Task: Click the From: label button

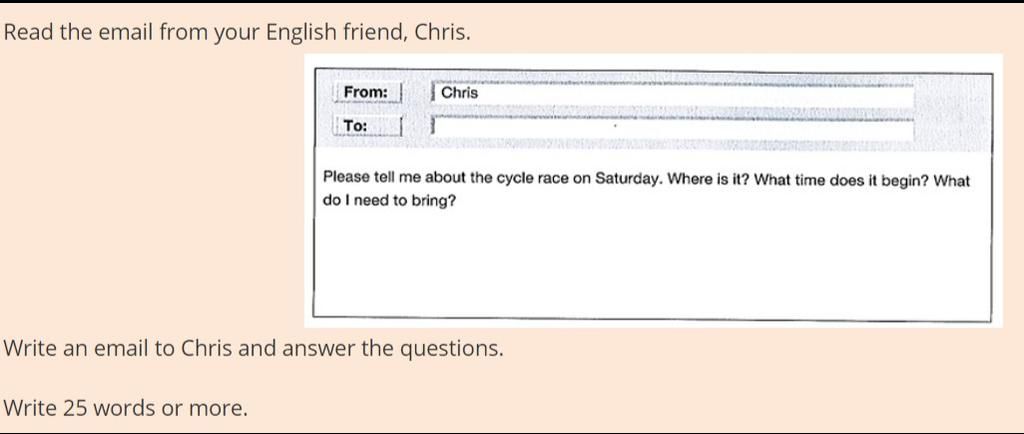Action: pos(366,93)
